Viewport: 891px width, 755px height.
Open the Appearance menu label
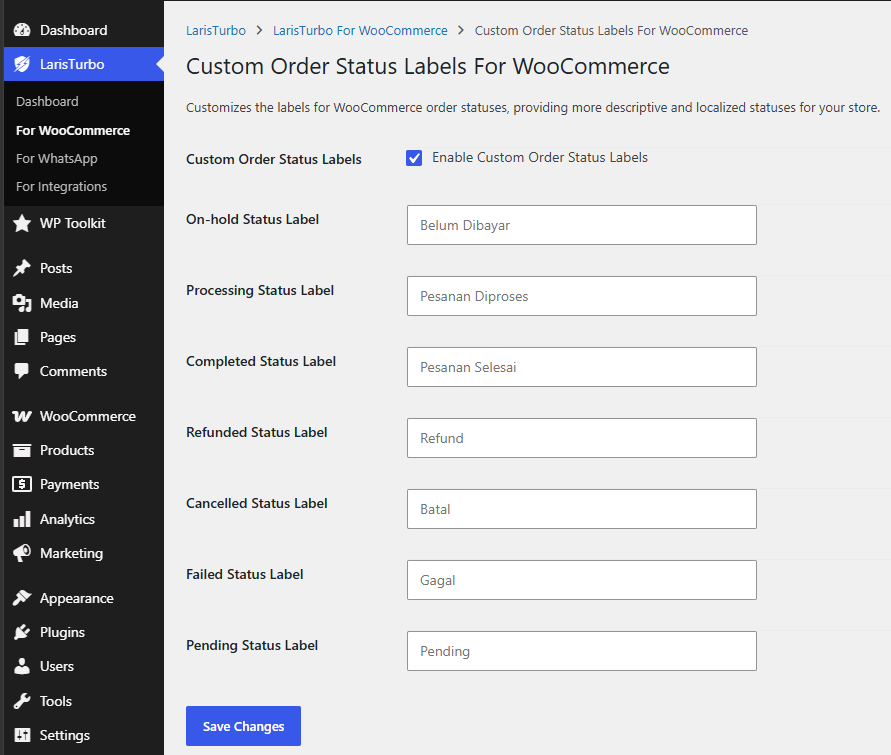[x=77, y=598]
